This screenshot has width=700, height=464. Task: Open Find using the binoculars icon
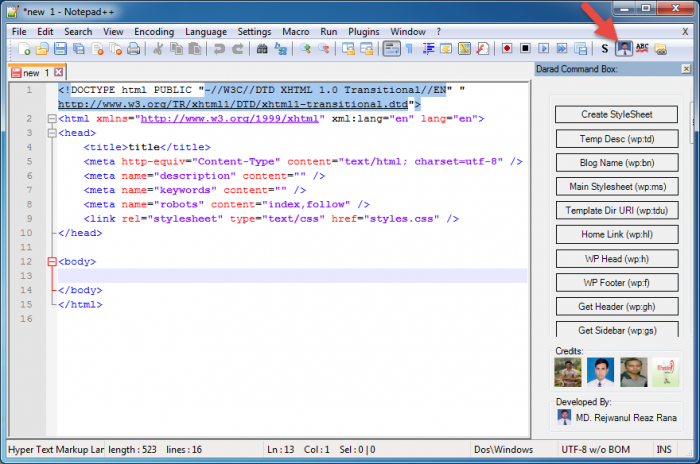263,48
